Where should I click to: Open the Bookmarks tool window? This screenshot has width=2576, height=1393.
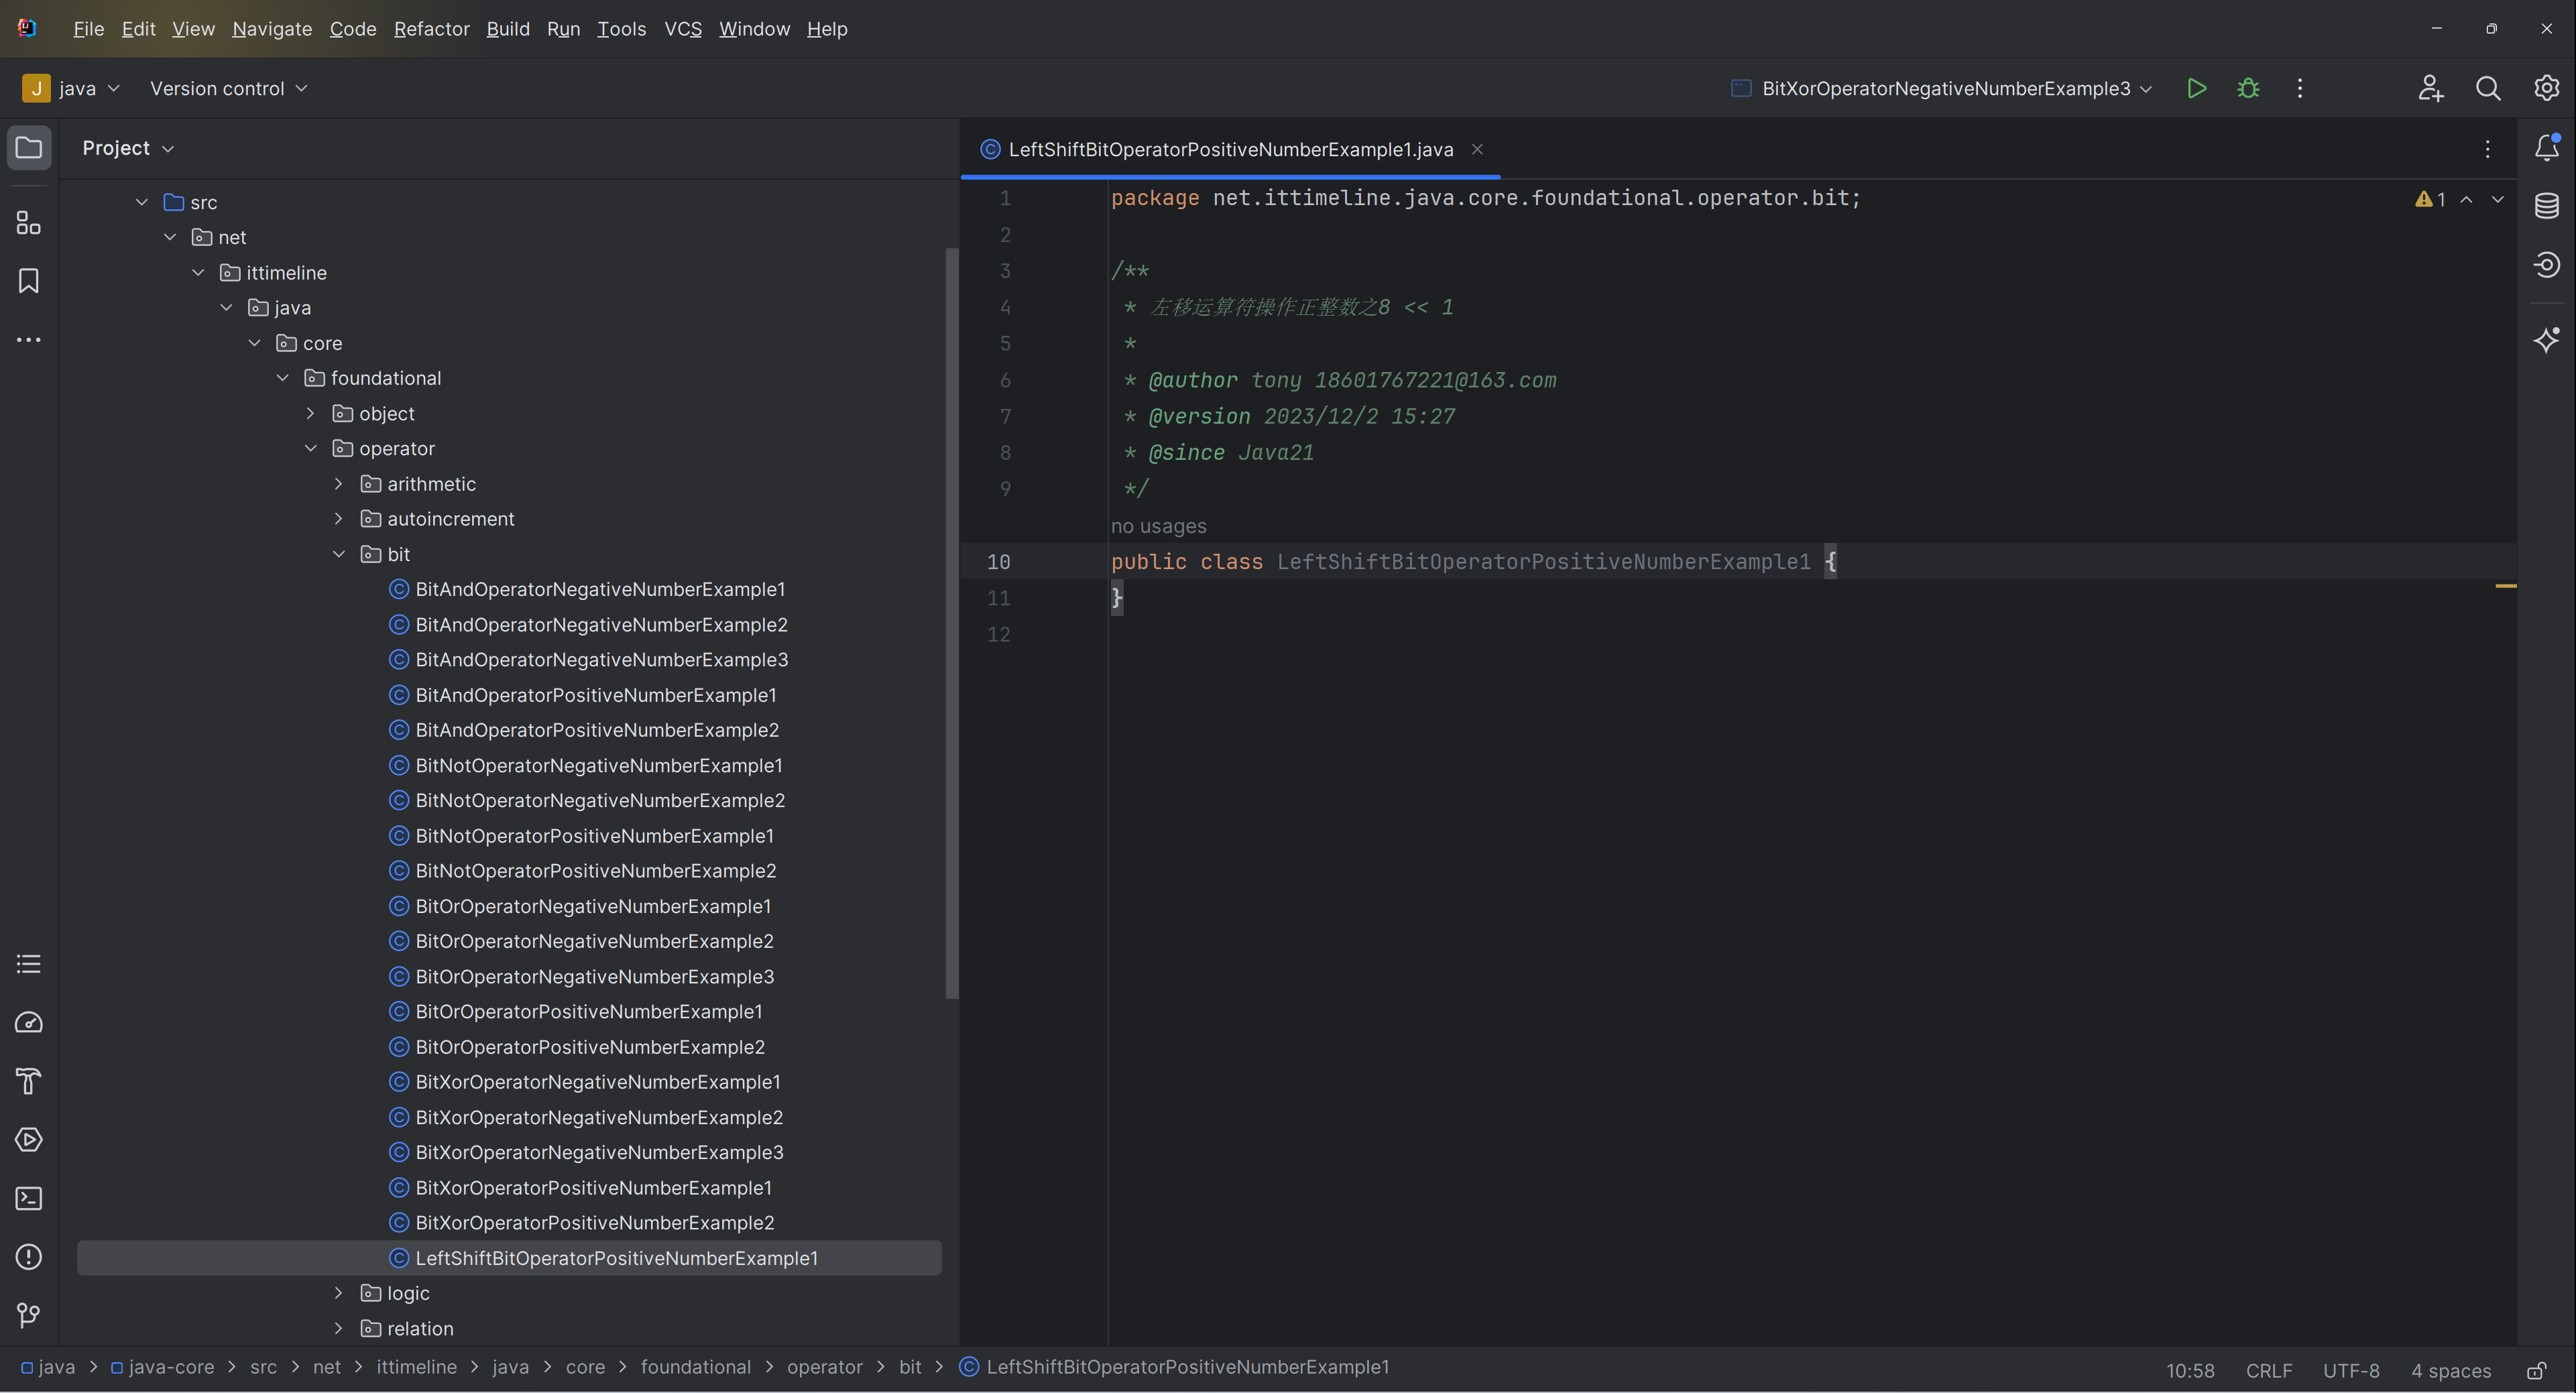coord(29,281)
